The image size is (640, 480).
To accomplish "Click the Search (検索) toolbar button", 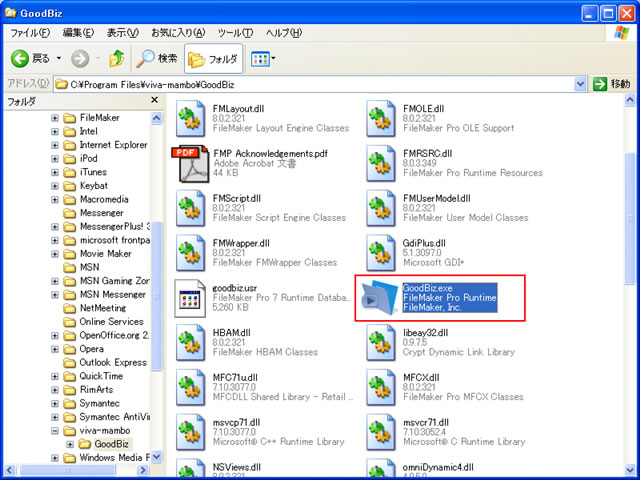I will pos(157,58).
